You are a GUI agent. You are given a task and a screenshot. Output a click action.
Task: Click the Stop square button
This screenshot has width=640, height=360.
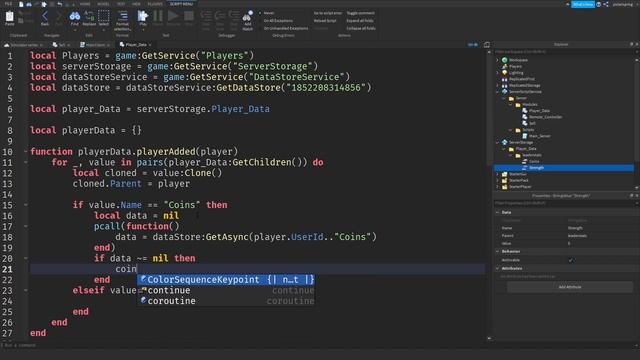[x=189, y=17]
